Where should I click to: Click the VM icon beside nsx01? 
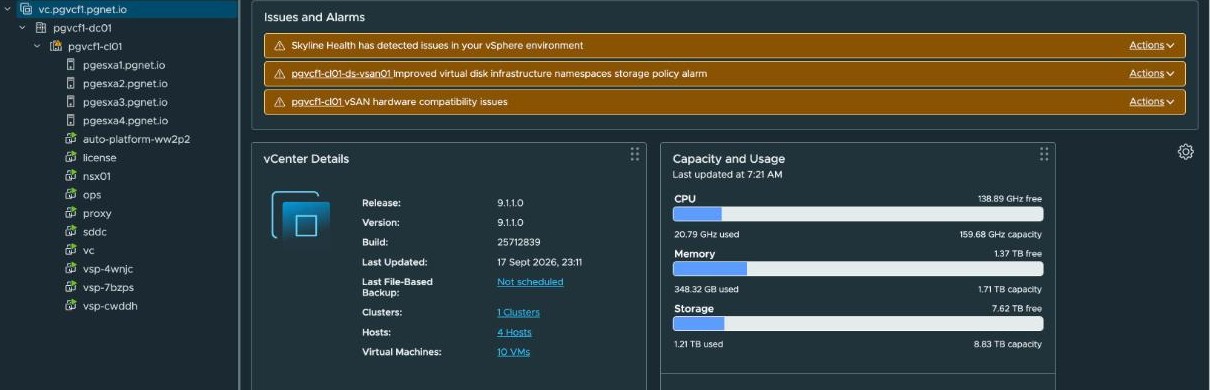pyautogui.click(x=71, y=176)
